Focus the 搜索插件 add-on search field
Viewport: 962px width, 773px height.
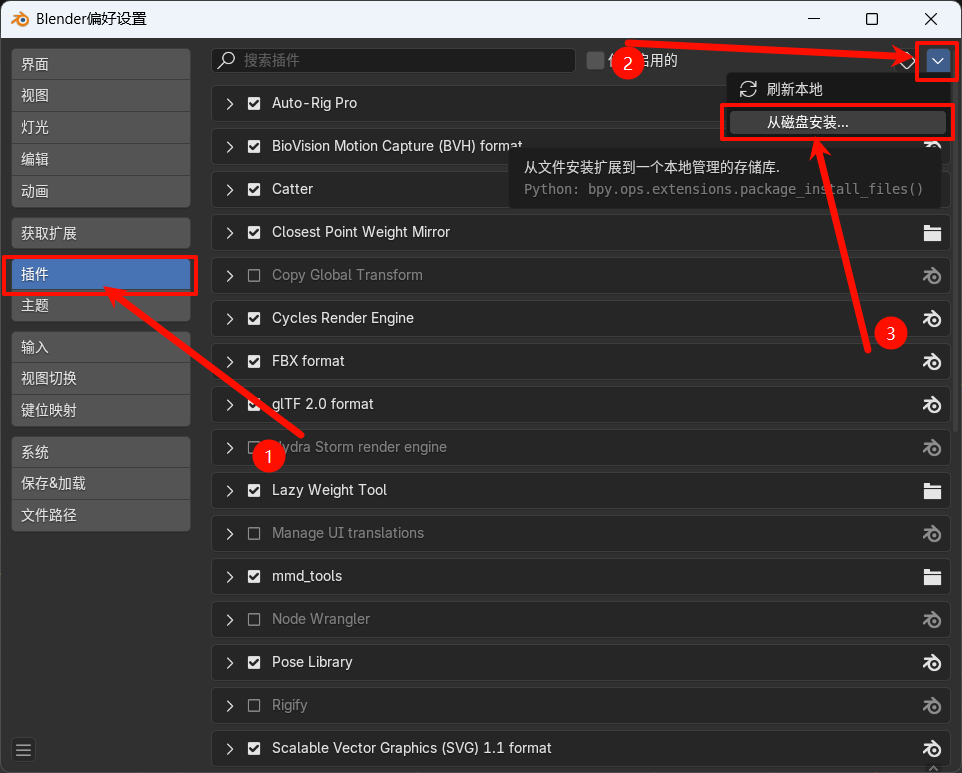pos(393,60)
